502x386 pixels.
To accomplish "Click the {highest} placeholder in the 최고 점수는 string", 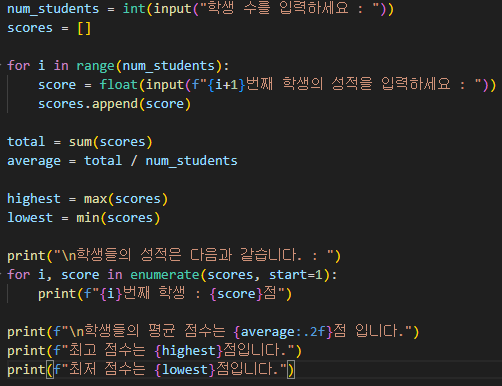I will [189, 351].
